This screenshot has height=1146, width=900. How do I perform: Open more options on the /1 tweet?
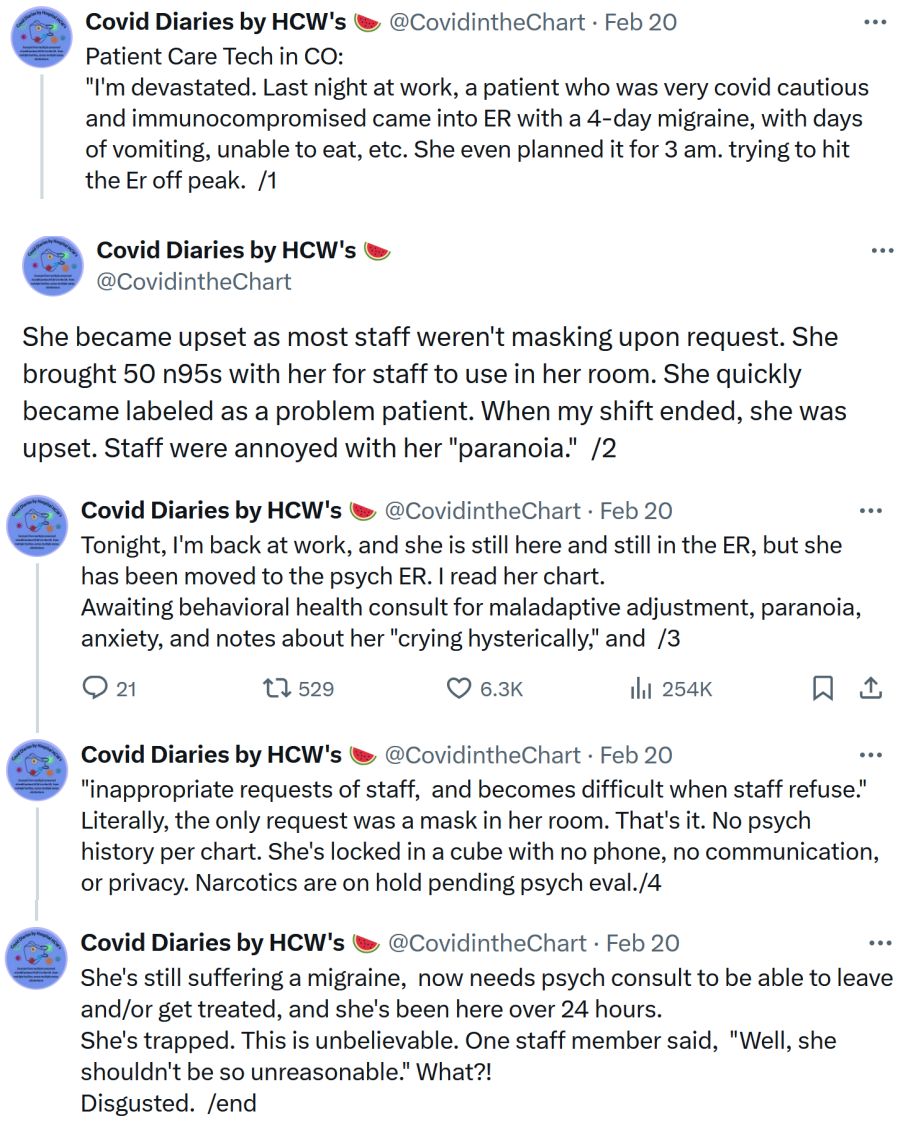tap(874, 23)
